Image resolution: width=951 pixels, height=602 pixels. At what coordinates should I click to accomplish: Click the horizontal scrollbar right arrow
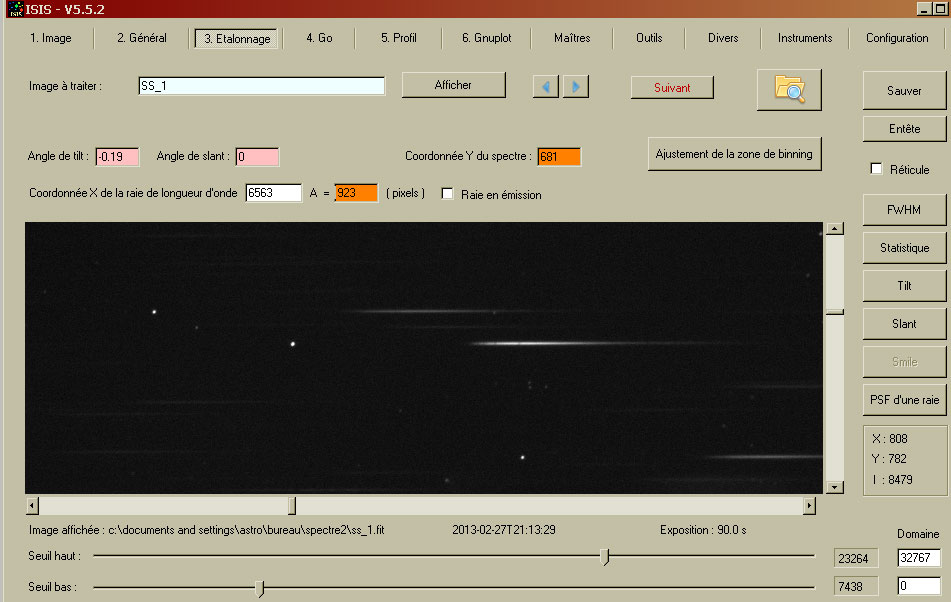(x=808, y=505)
